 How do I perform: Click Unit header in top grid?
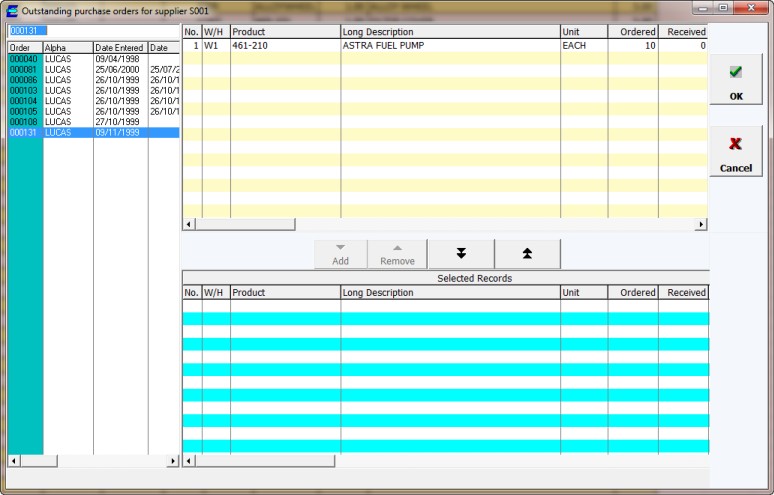click(584, 32)
